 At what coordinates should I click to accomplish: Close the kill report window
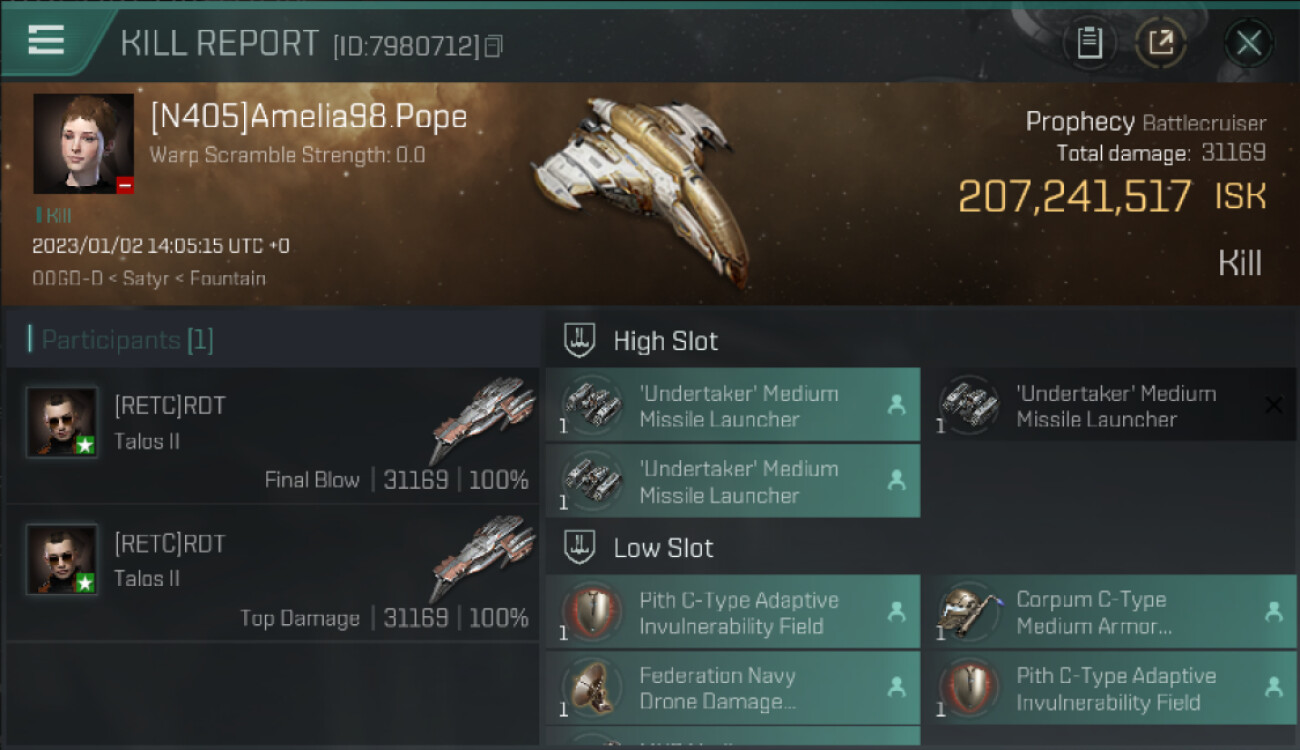pyautogui.click(x=1248, y=43)
